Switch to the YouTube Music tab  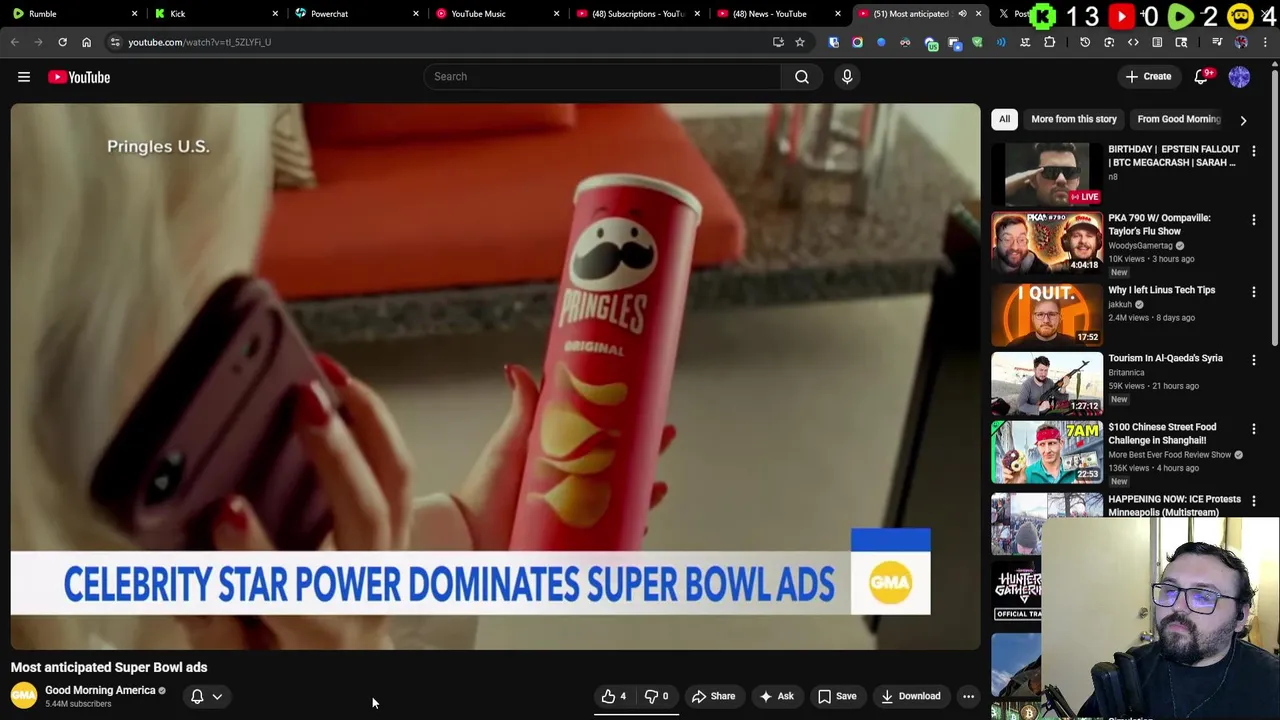pyautogui.click(x=497, y=14)
